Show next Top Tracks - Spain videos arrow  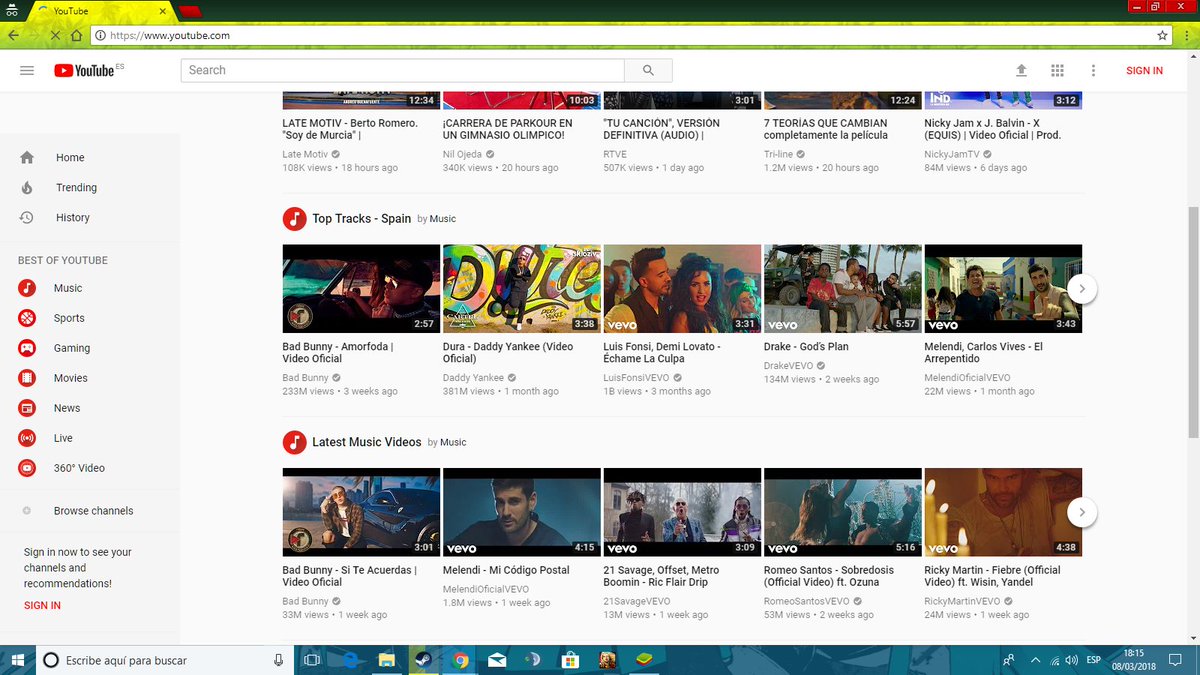point(1082,289)
